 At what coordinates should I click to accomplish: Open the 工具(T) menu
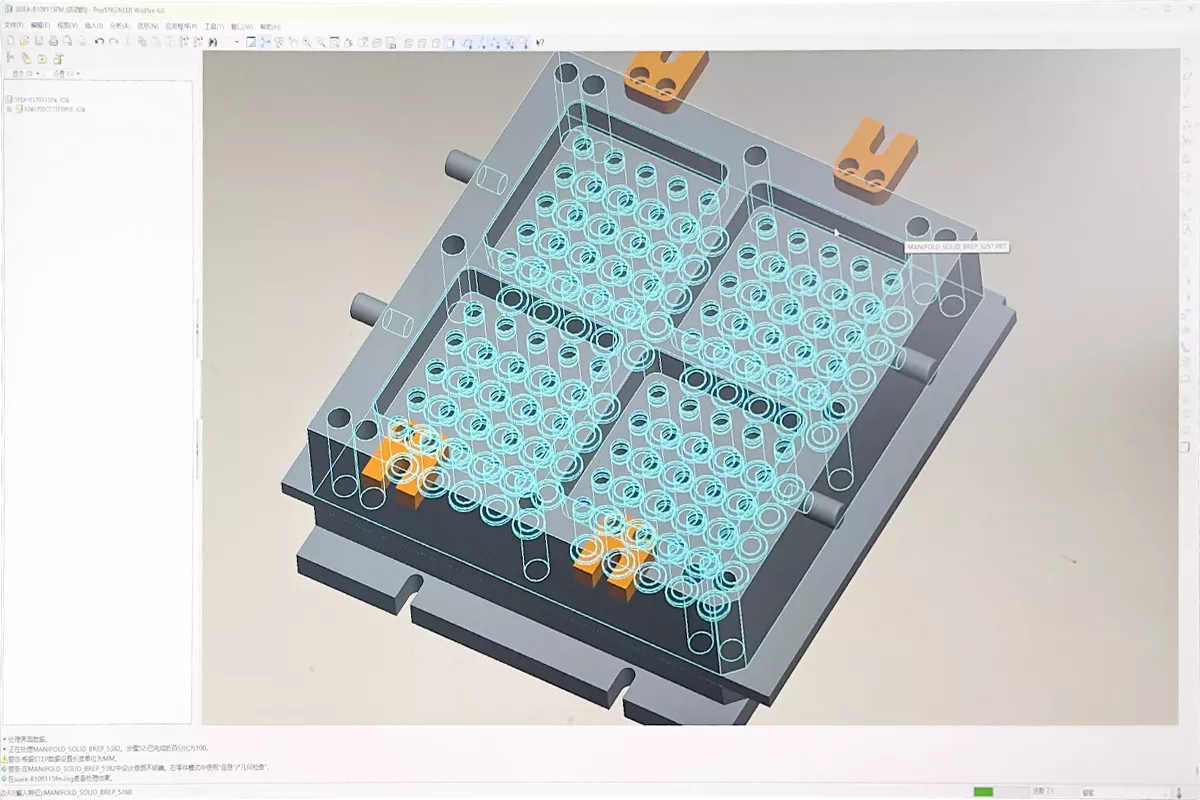coord(214,25)
